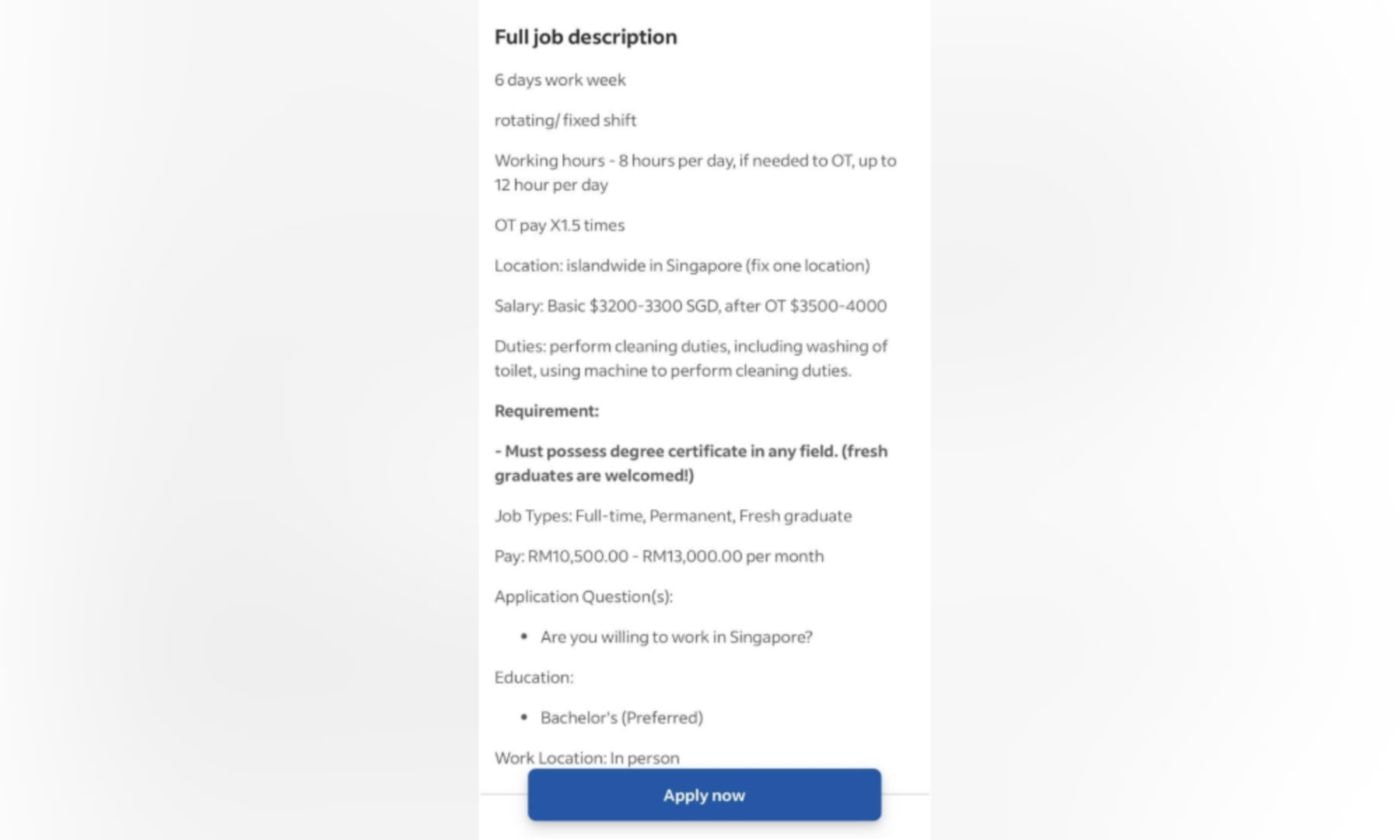This screenshot has height=840, width=1400.
Task: Click the "rotating/ fixed shift" text
Action: 565,120
